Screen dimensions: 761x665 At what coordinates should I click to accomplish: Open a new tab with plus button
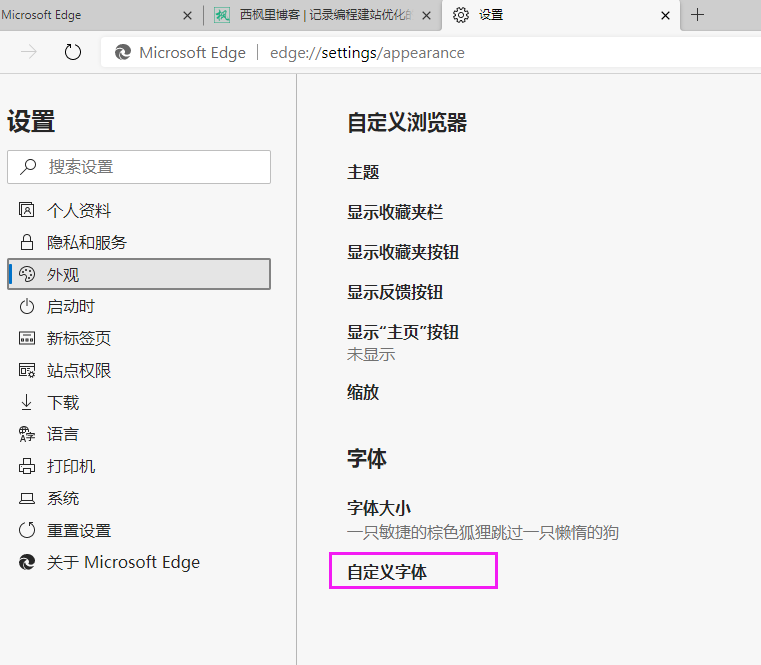pyautogui.click(x=697, y=15)
